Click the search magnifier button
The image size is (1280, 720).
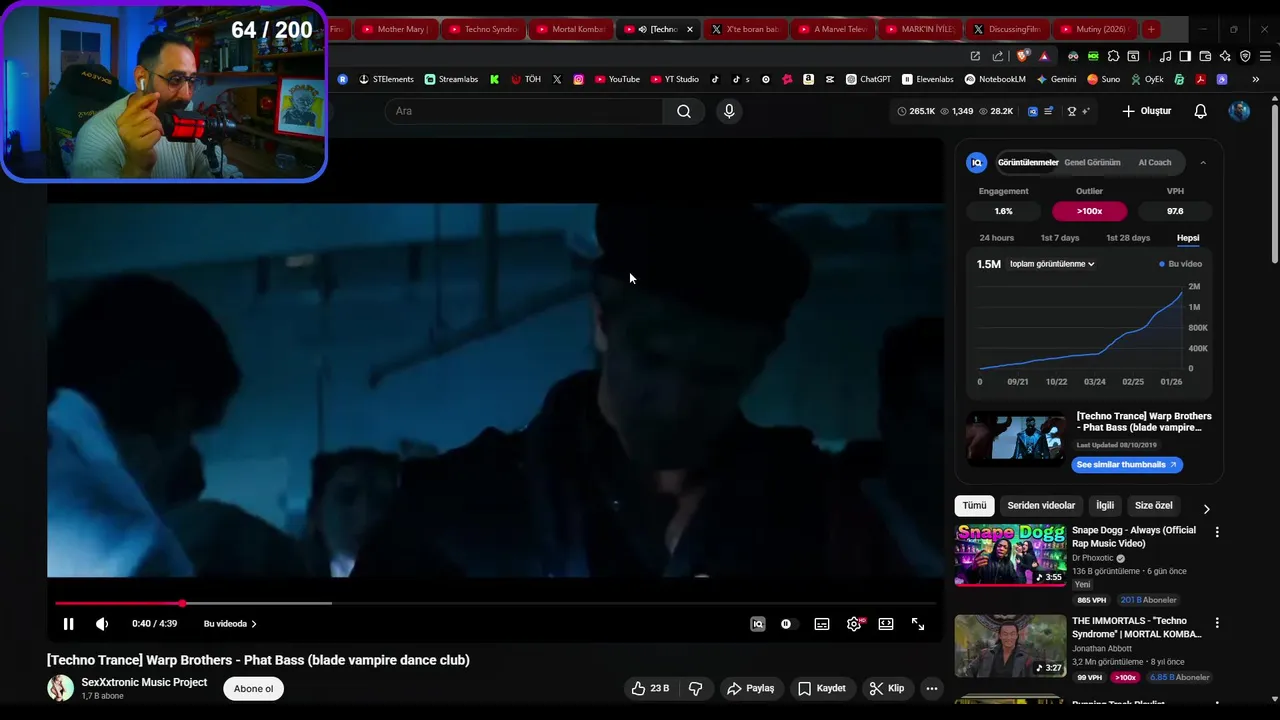click(x=684, y=111)
